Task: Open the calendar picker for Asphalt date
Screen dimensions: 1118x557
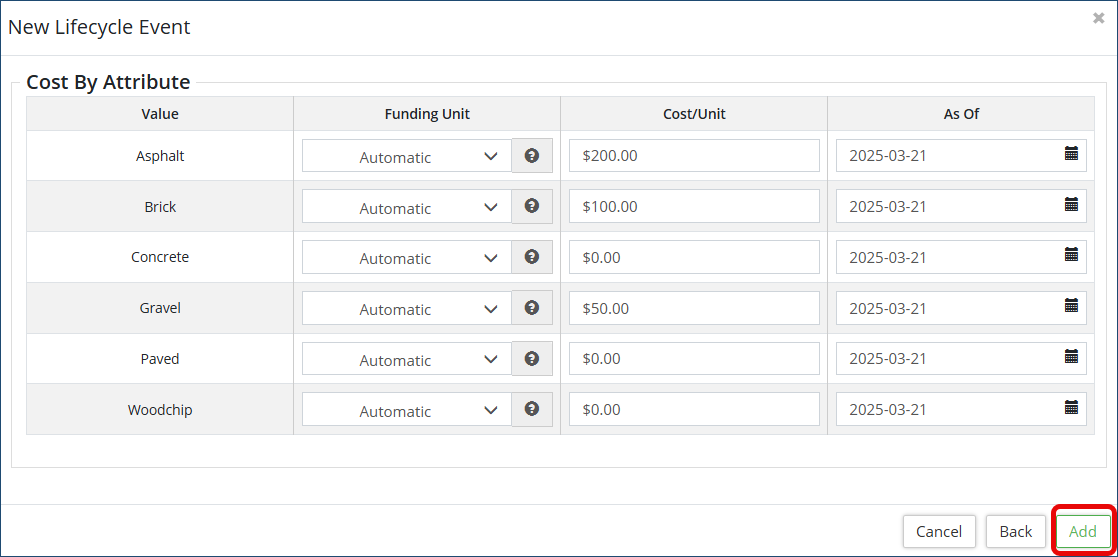Action: pos(1071,154)
